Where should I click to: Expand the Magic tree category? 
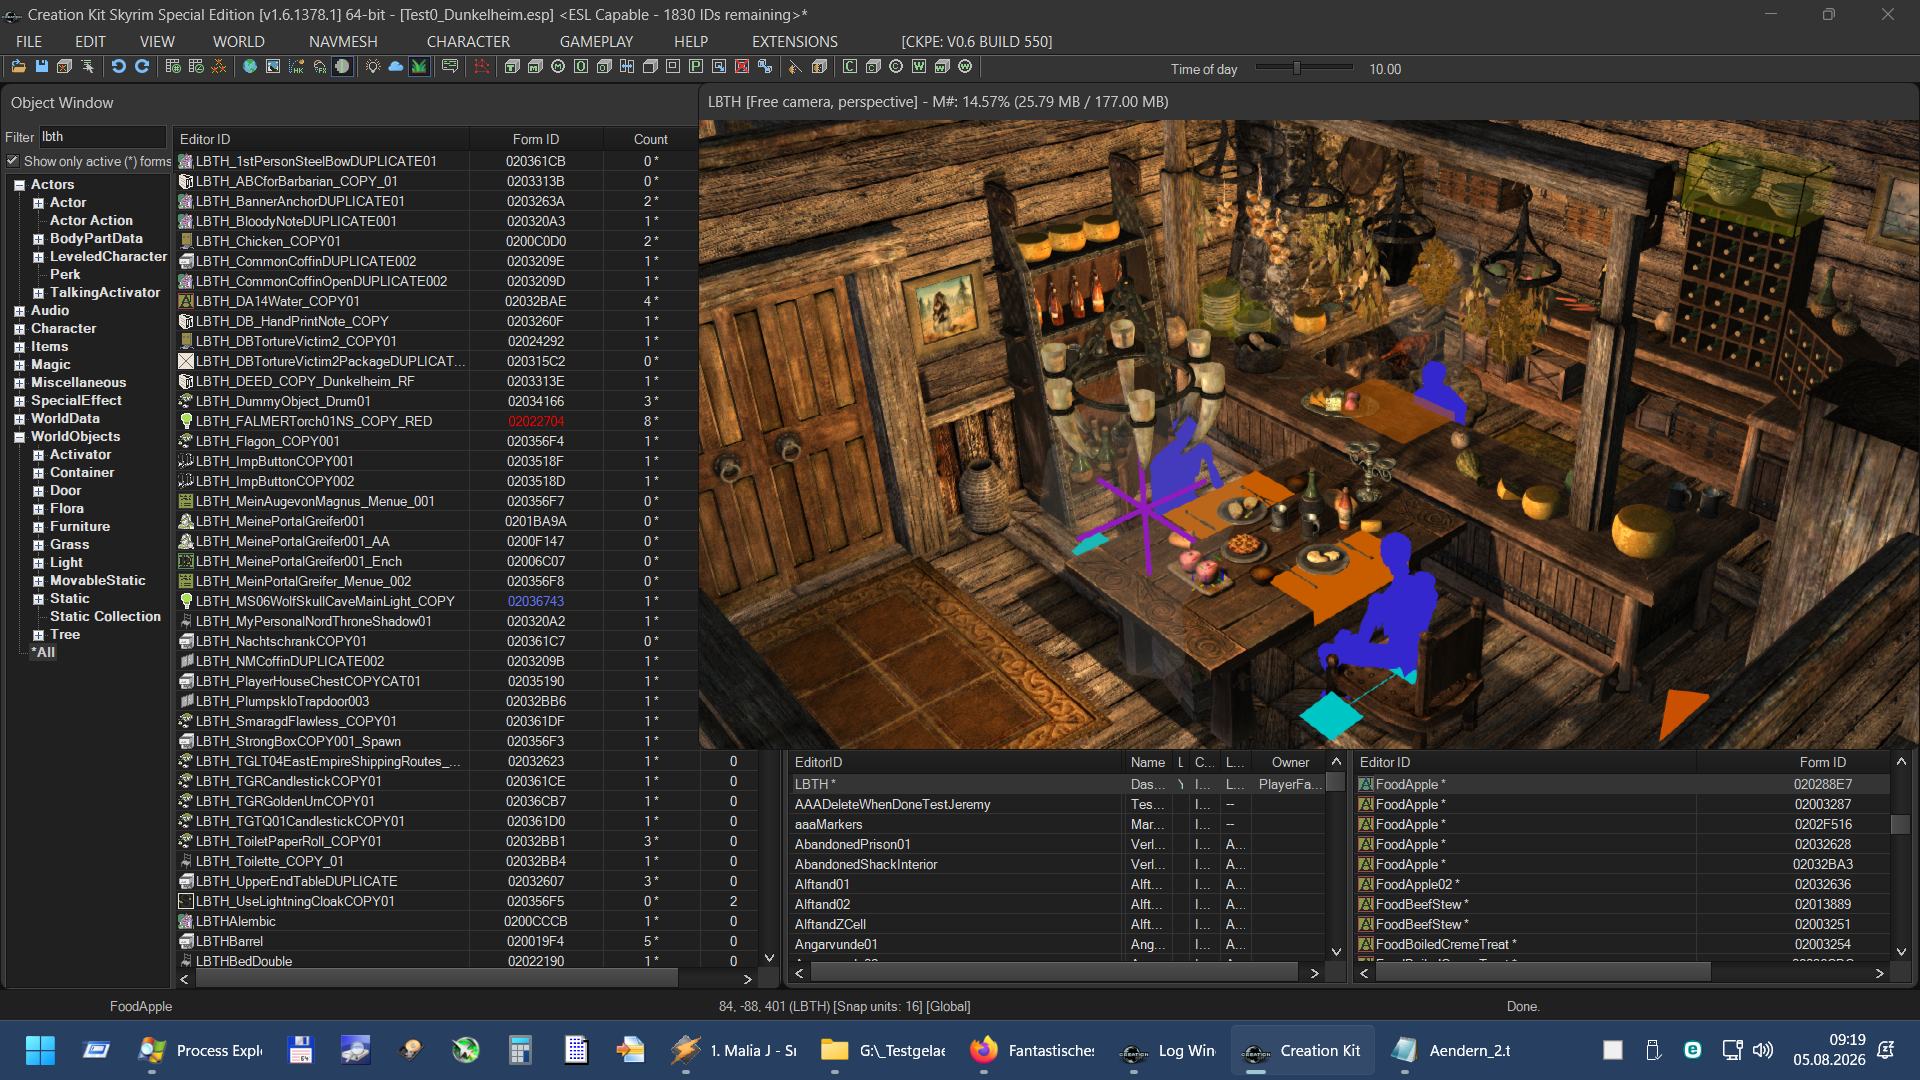tap(19, 365)
